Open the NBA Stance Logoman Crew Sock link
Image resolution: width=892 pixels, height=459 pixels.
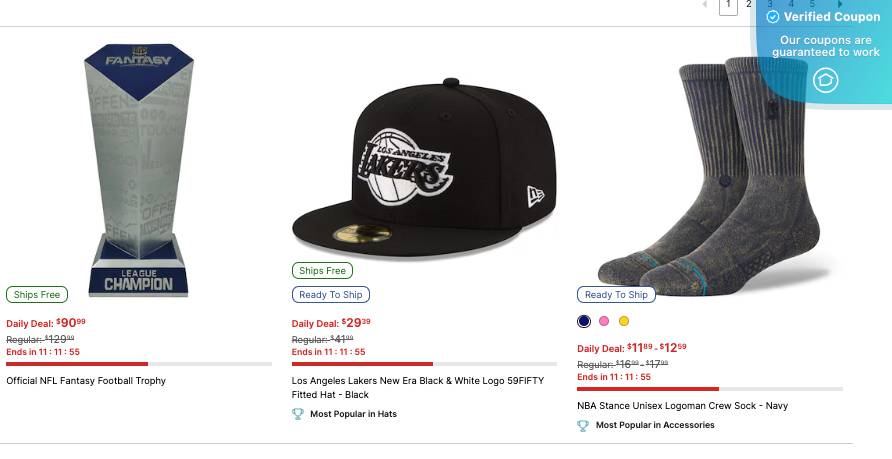click(x=683, y=406)
